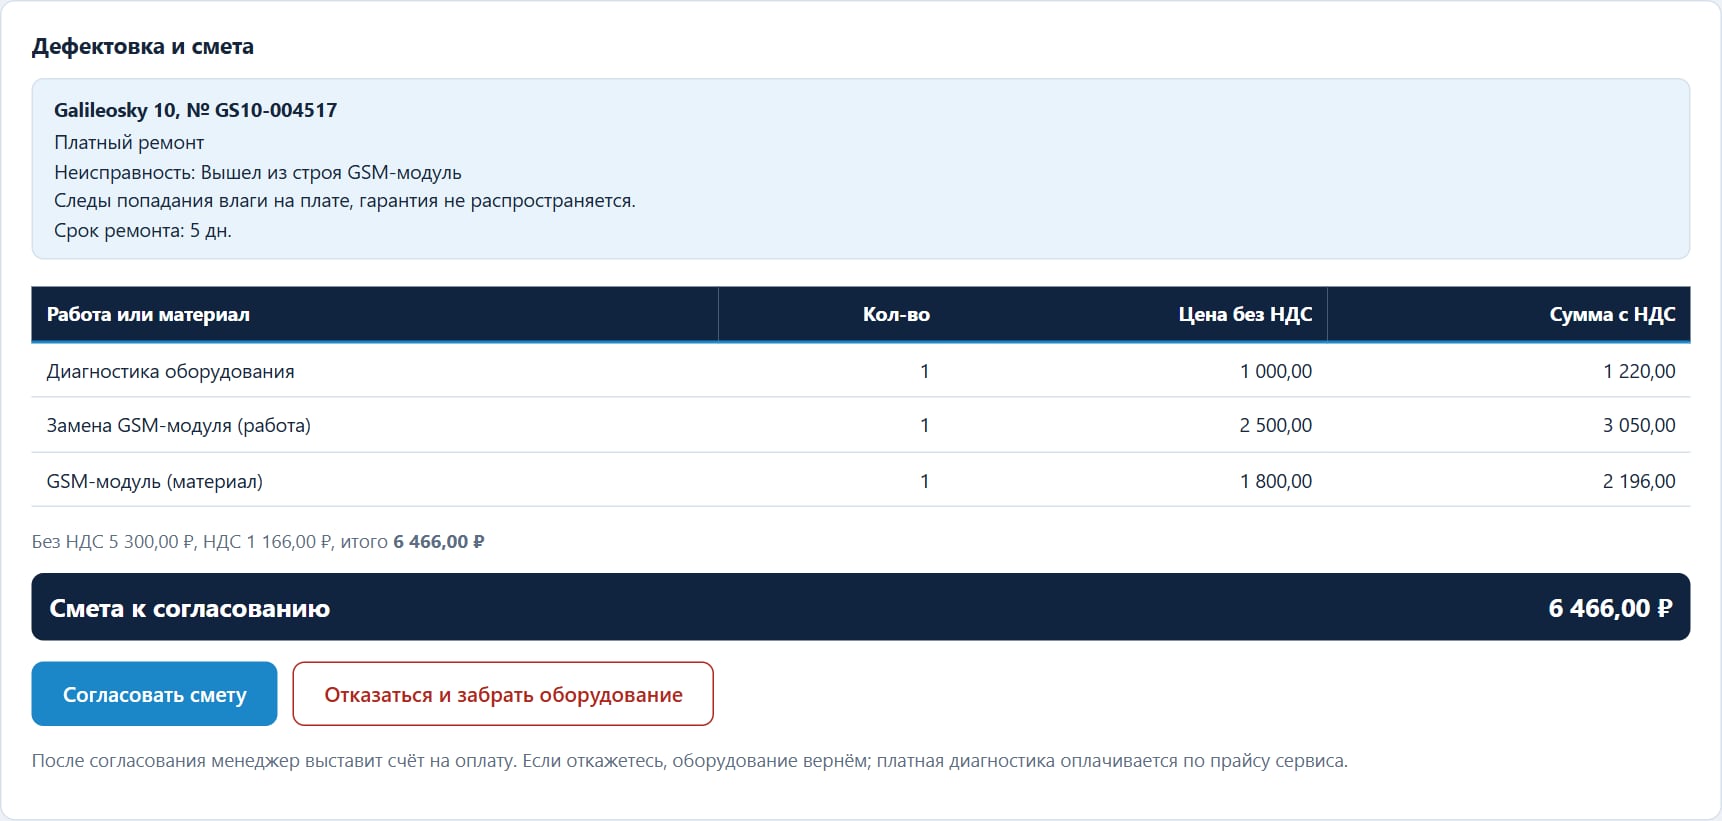Viewport: 1722px width, 821px height.
Task: Click the 'Дефектовка и смета' heading
Action: (143, 46)
